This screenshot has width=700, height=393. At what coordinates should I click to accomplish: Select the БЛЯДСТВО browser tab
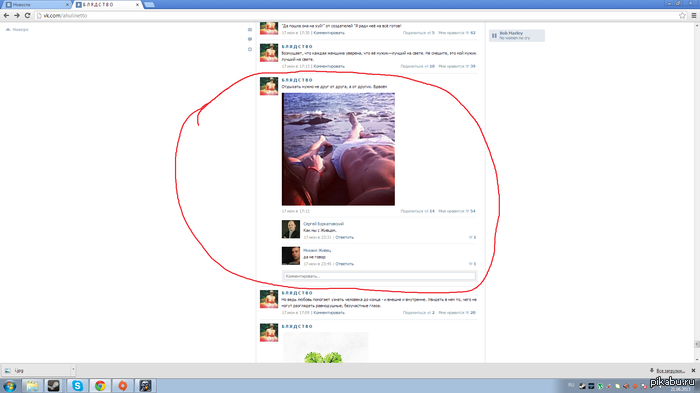106,4
